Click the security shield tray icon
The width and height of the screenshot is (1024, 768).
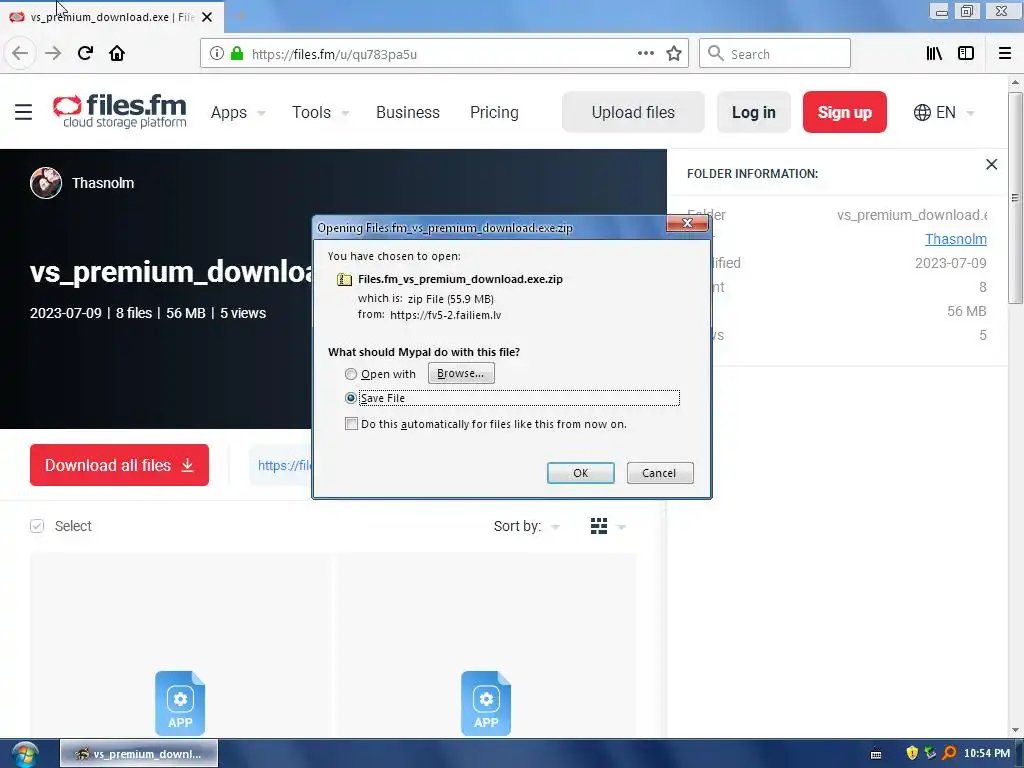pyautogui.click(x=912, y=753)
